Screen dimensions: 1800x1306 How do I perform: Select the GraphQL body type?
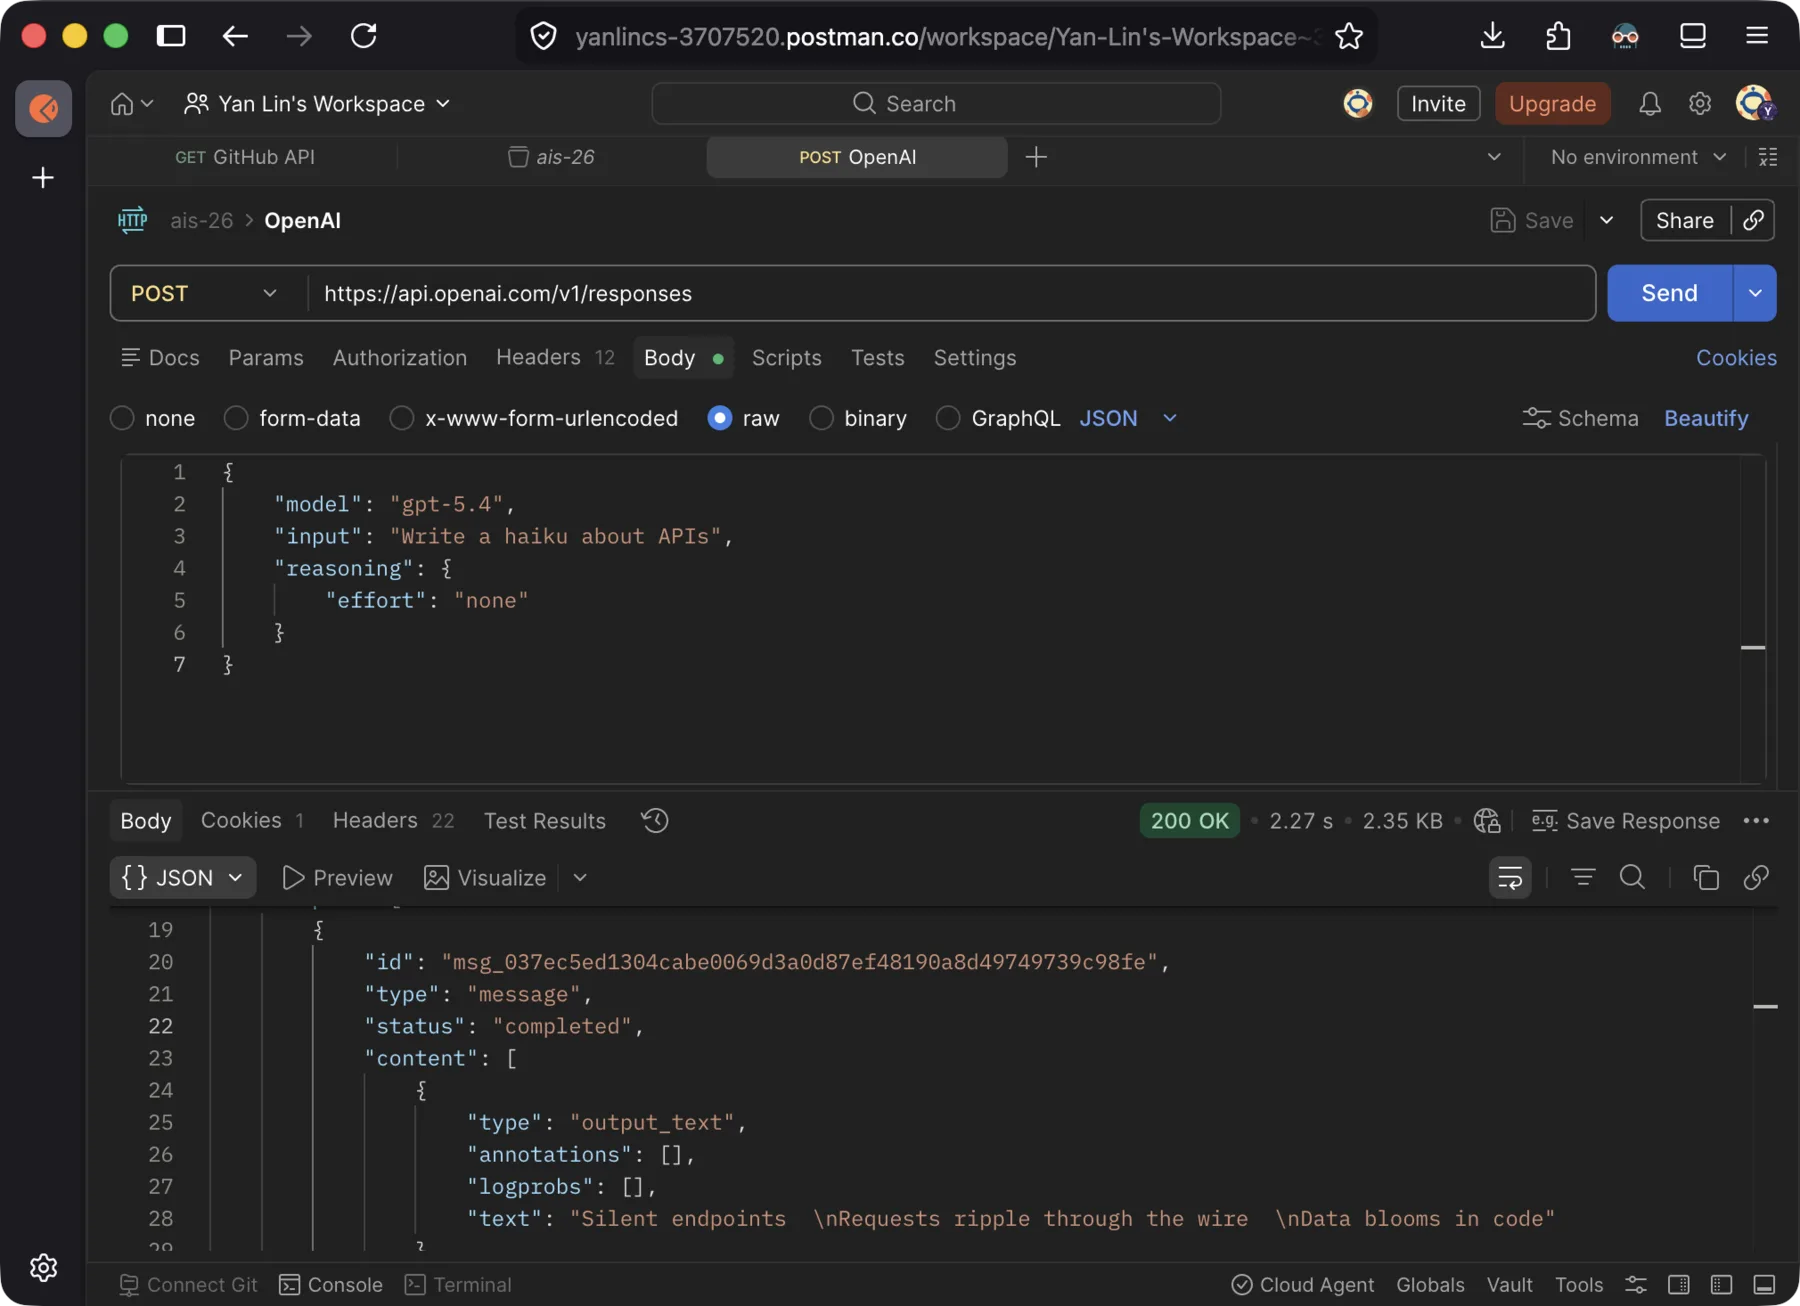click(x=948, y=418)
